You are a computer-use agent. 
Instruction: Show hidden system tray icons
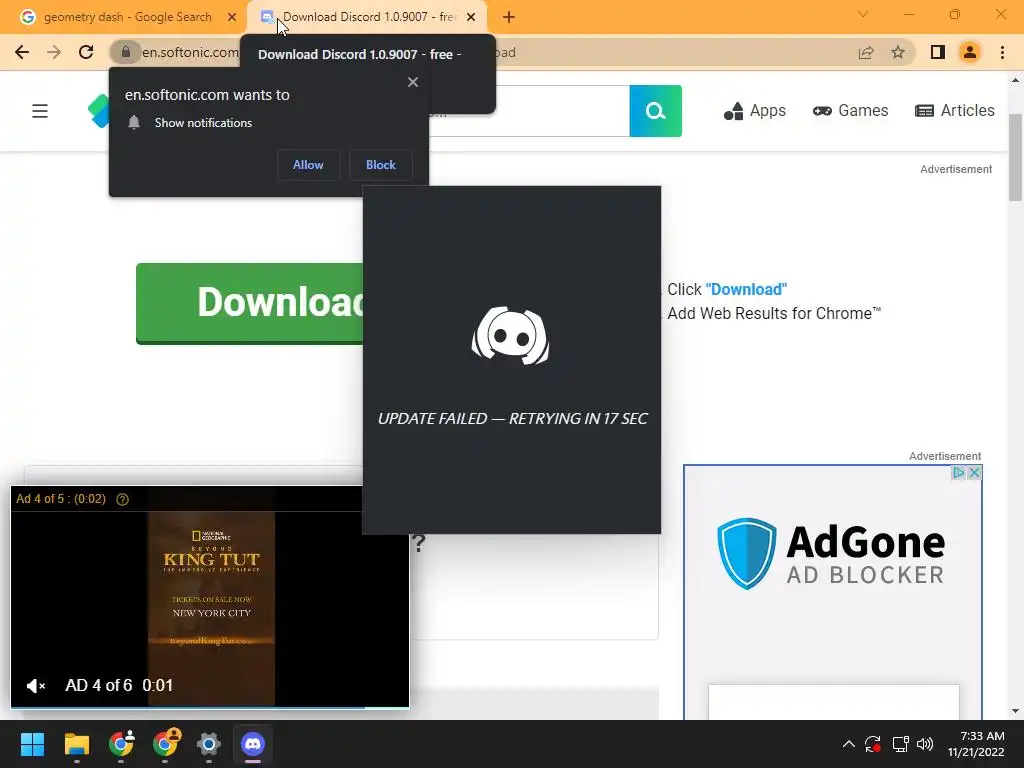coord(848,744)
